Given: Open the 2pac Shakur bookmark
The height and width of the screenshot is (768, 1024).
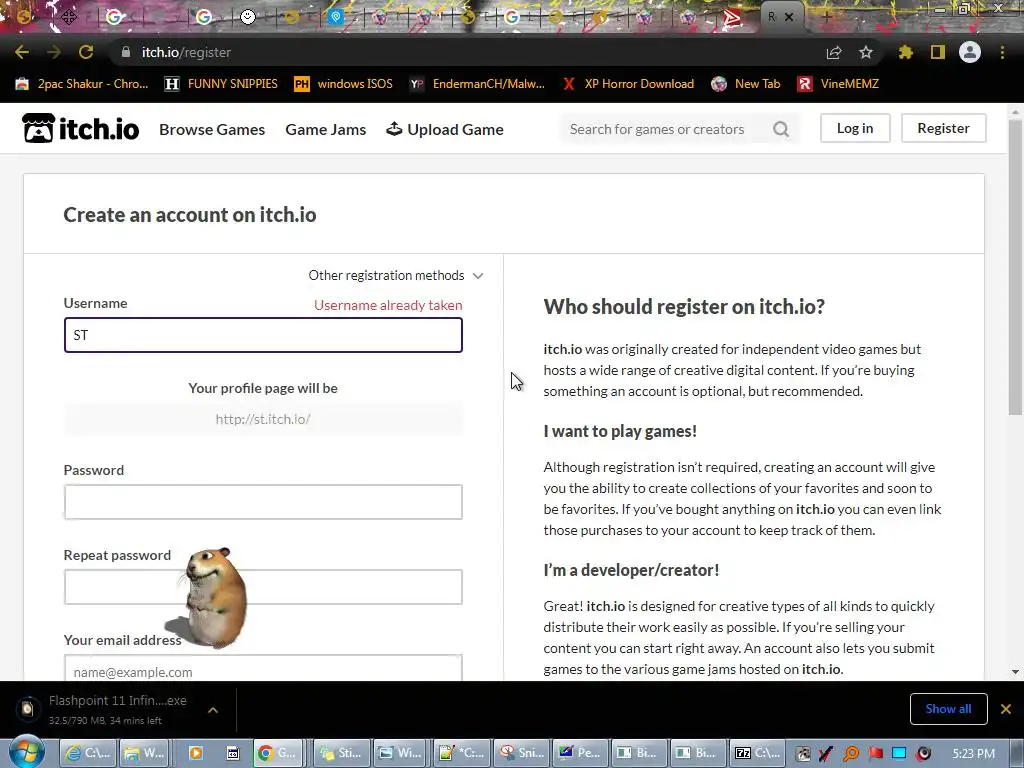Looking at the screenshot, I should 82,84.
